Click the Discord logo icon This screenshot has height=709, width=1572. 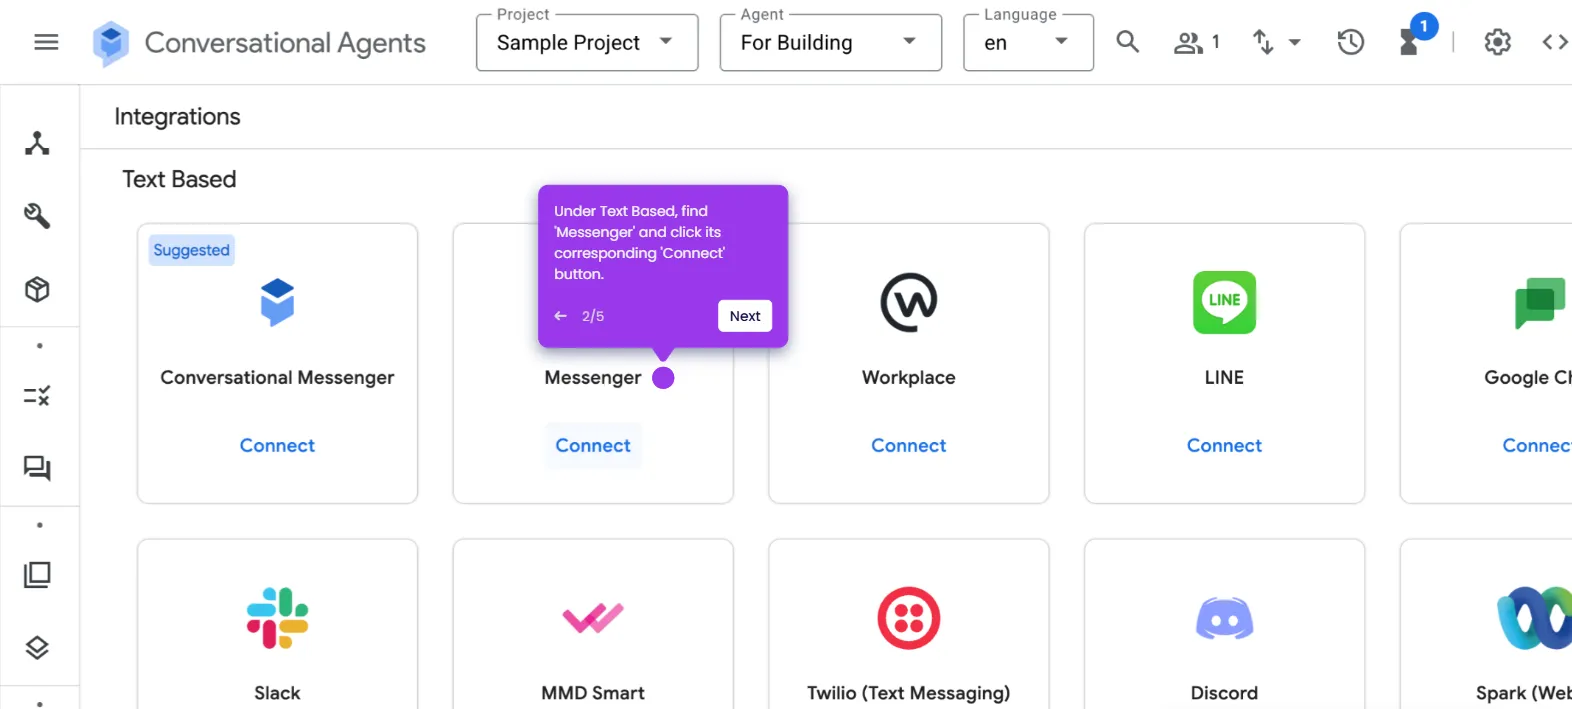point(1224,618)
